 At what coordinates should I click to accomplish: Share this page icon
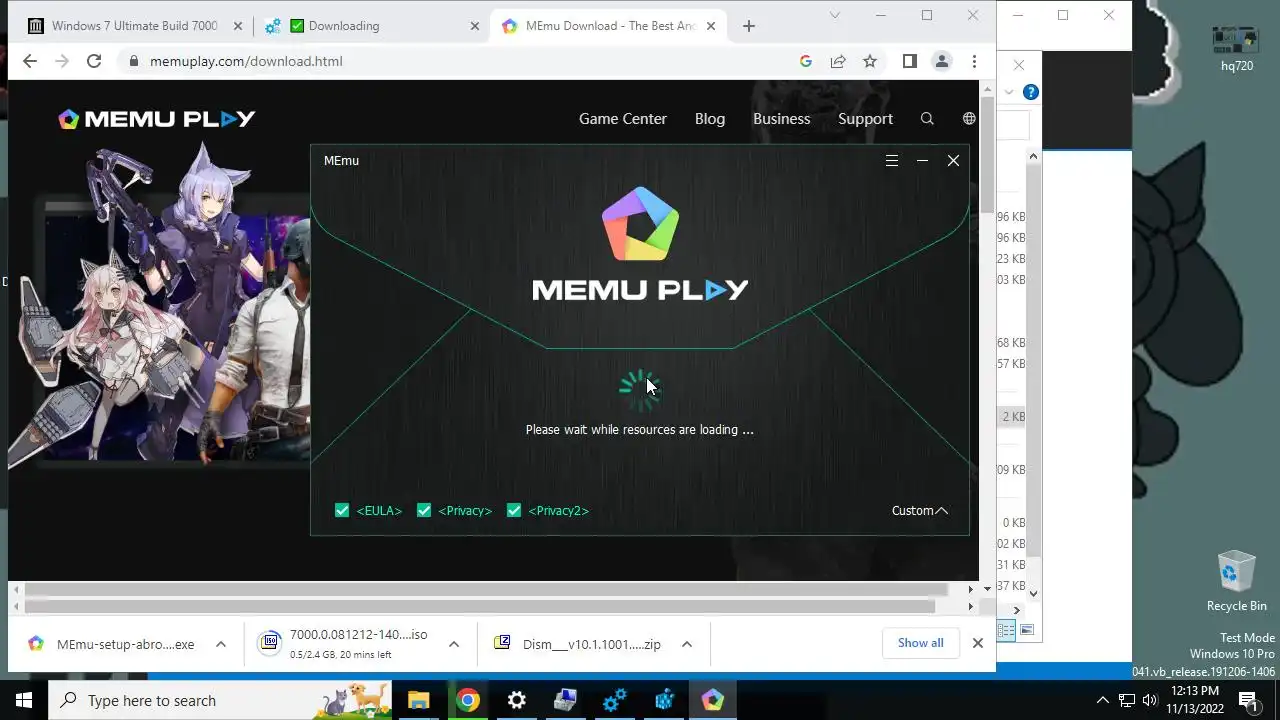point(838,61)
